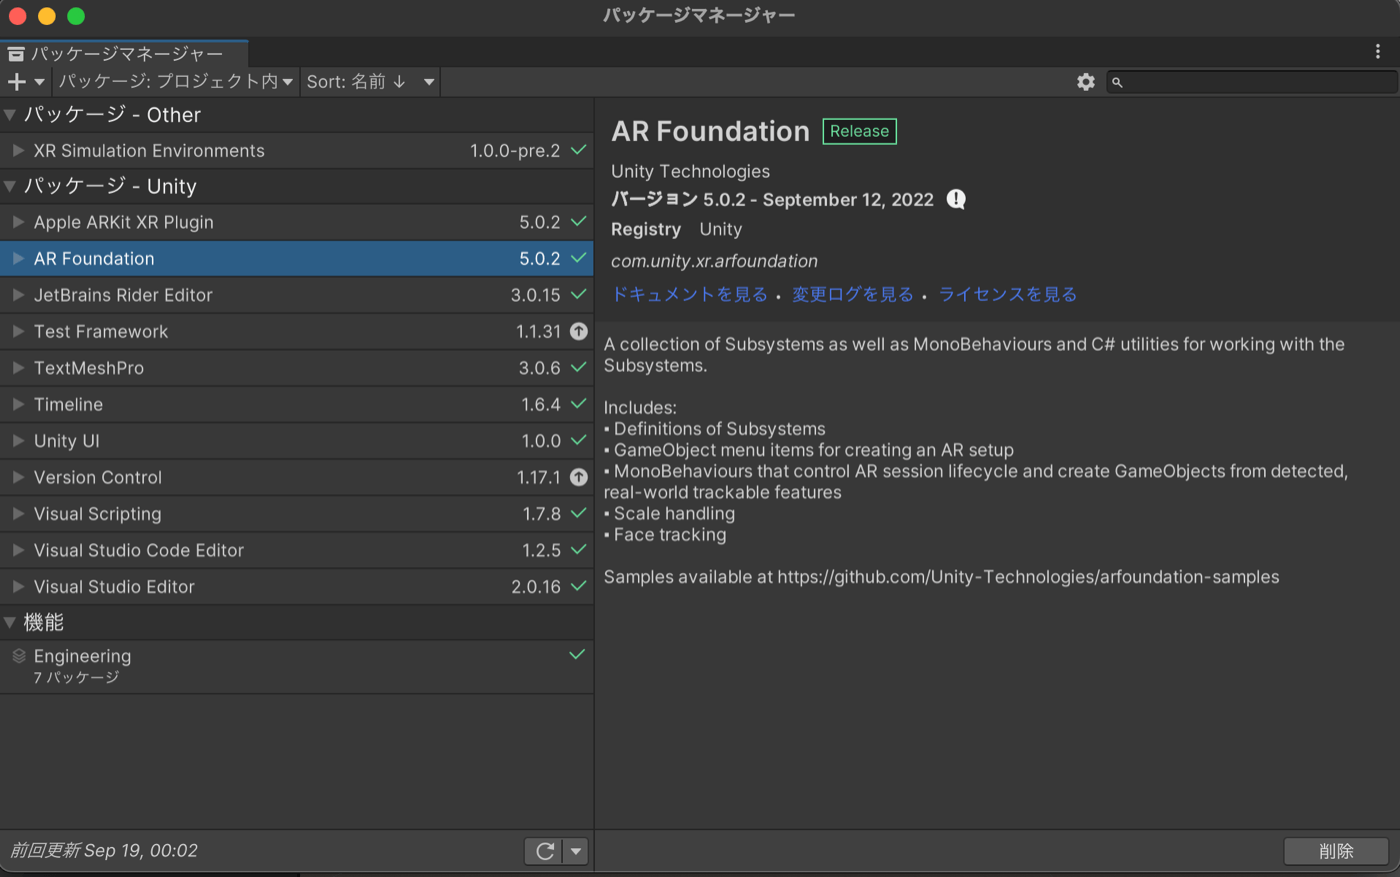The image size is (1400, 877).
Task: Open the パッケージ: プロジェクト内 filter dropdown
Action: [x=175, y=82]
